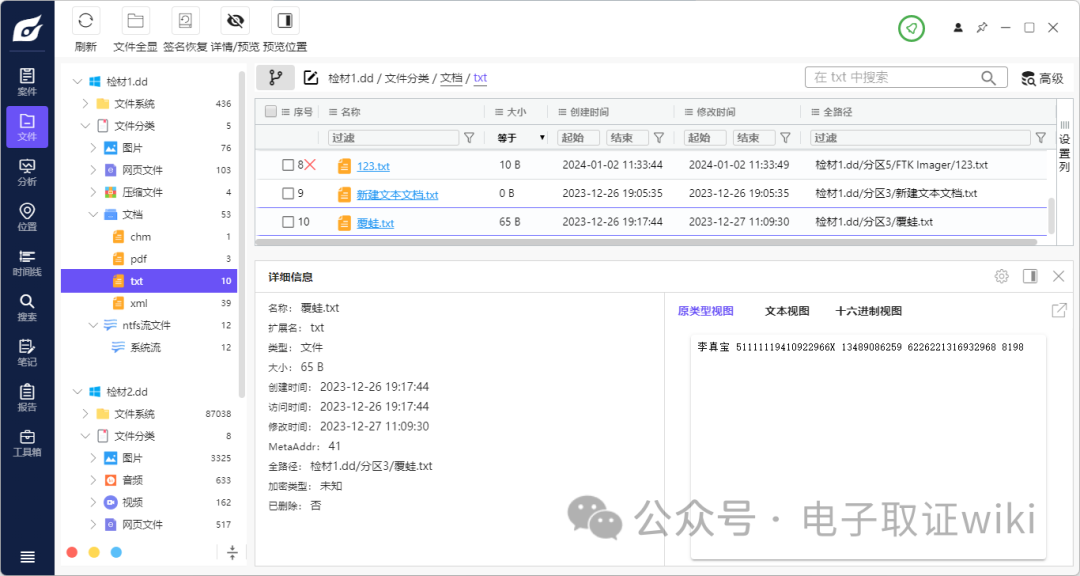Screen dimensions: 1080x576
Task: Click the 全路径 column filter funnel icon
Action: pyautogui.click(x=1041, y=138)
